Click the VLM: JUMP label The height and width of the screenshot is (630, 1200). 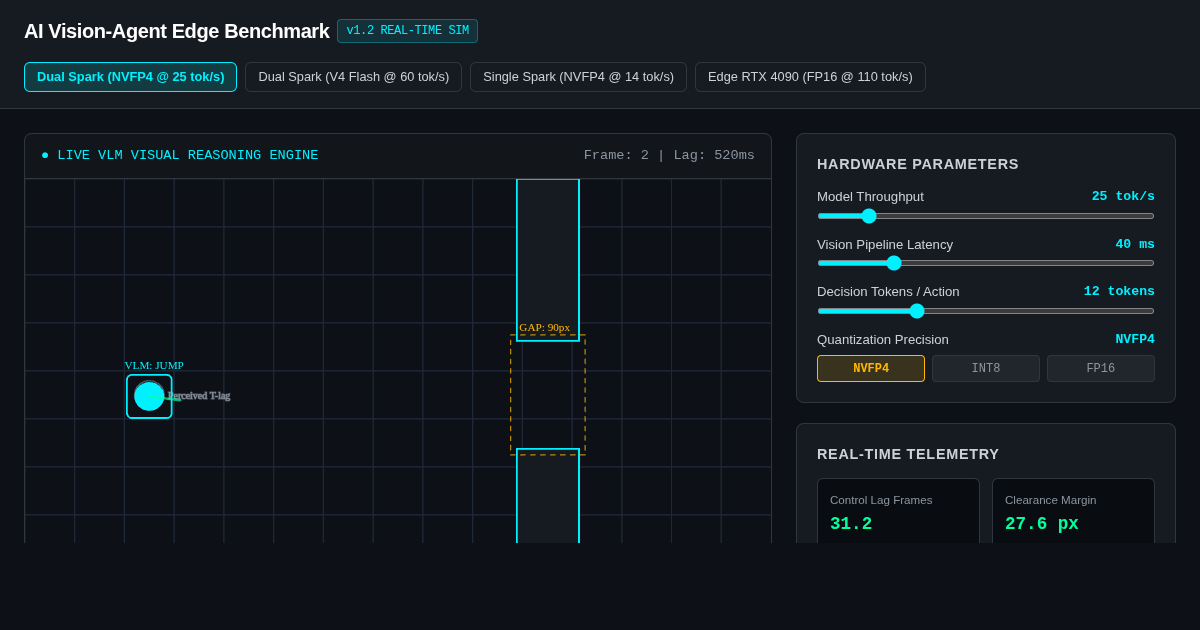(x=154, y=366)
